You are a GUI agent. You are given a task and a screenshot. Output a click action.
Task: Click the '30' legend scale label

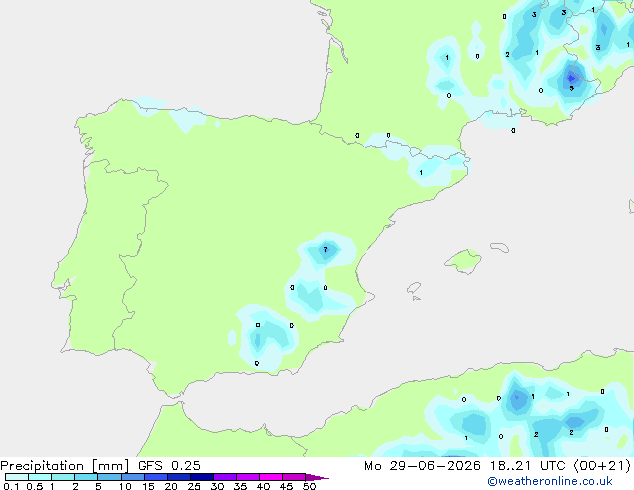[x=217, y=486]
